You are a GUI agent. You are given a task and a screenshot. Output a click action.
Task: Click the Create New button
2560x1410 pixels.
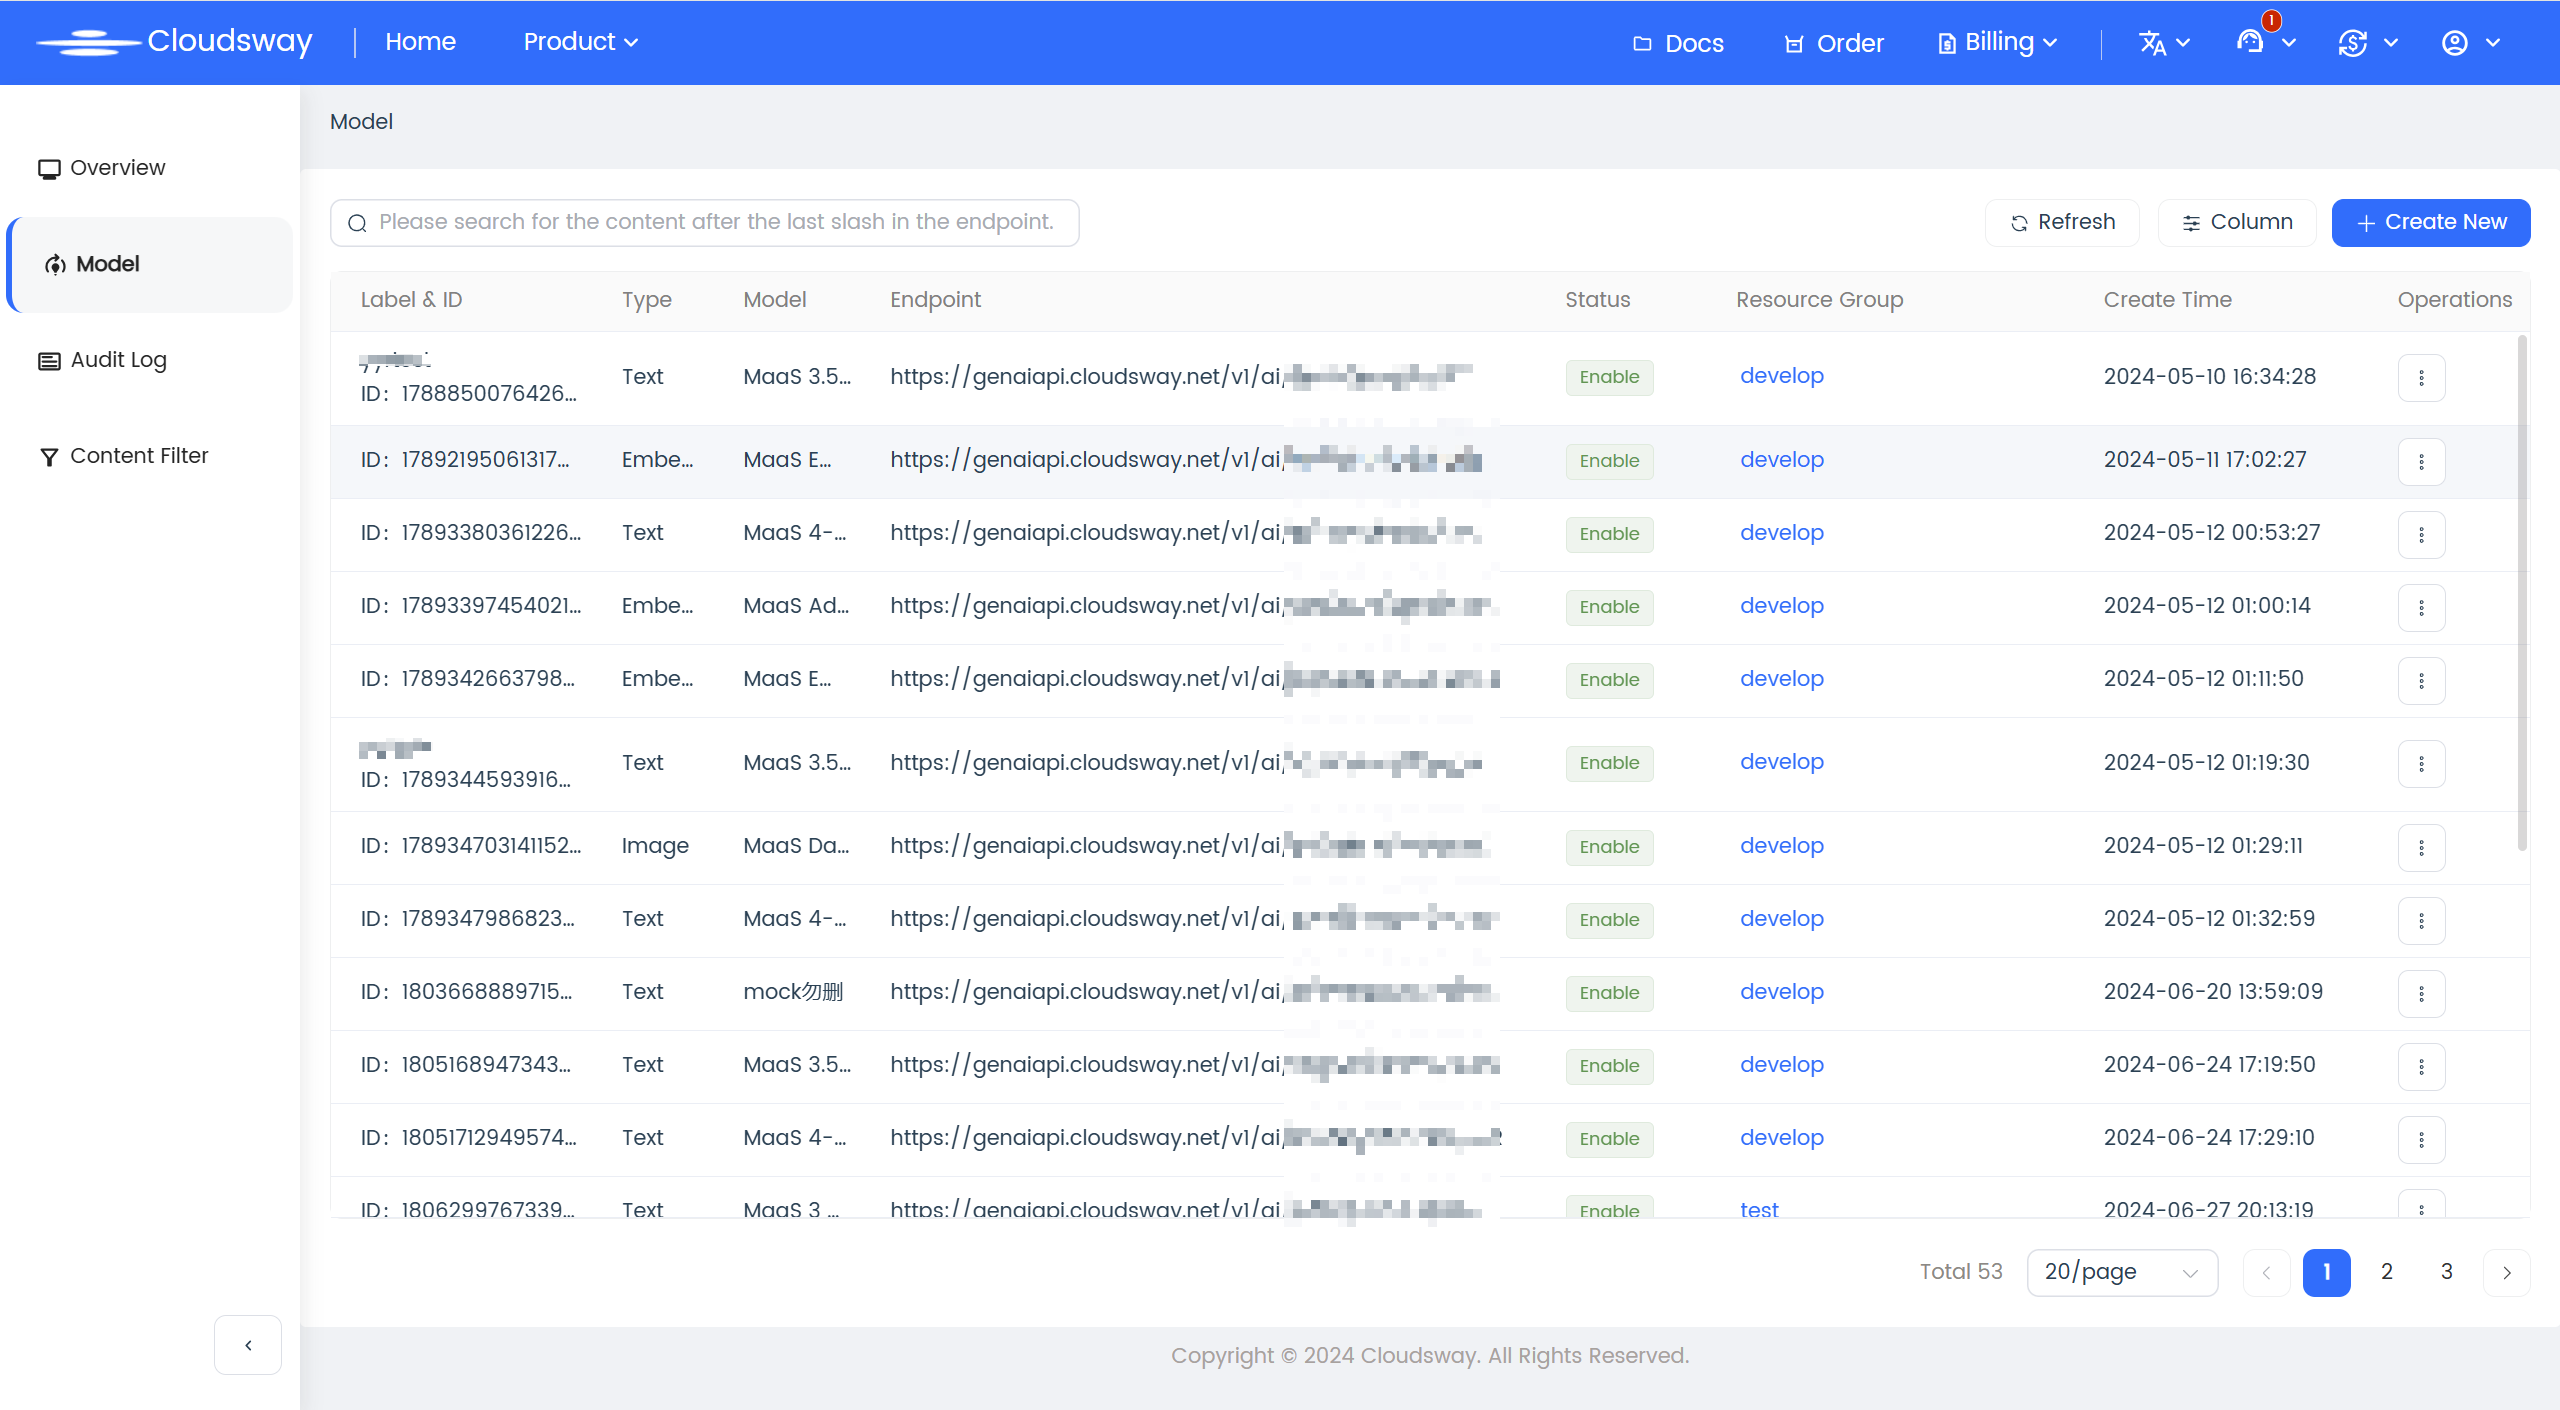[2431, 222]
